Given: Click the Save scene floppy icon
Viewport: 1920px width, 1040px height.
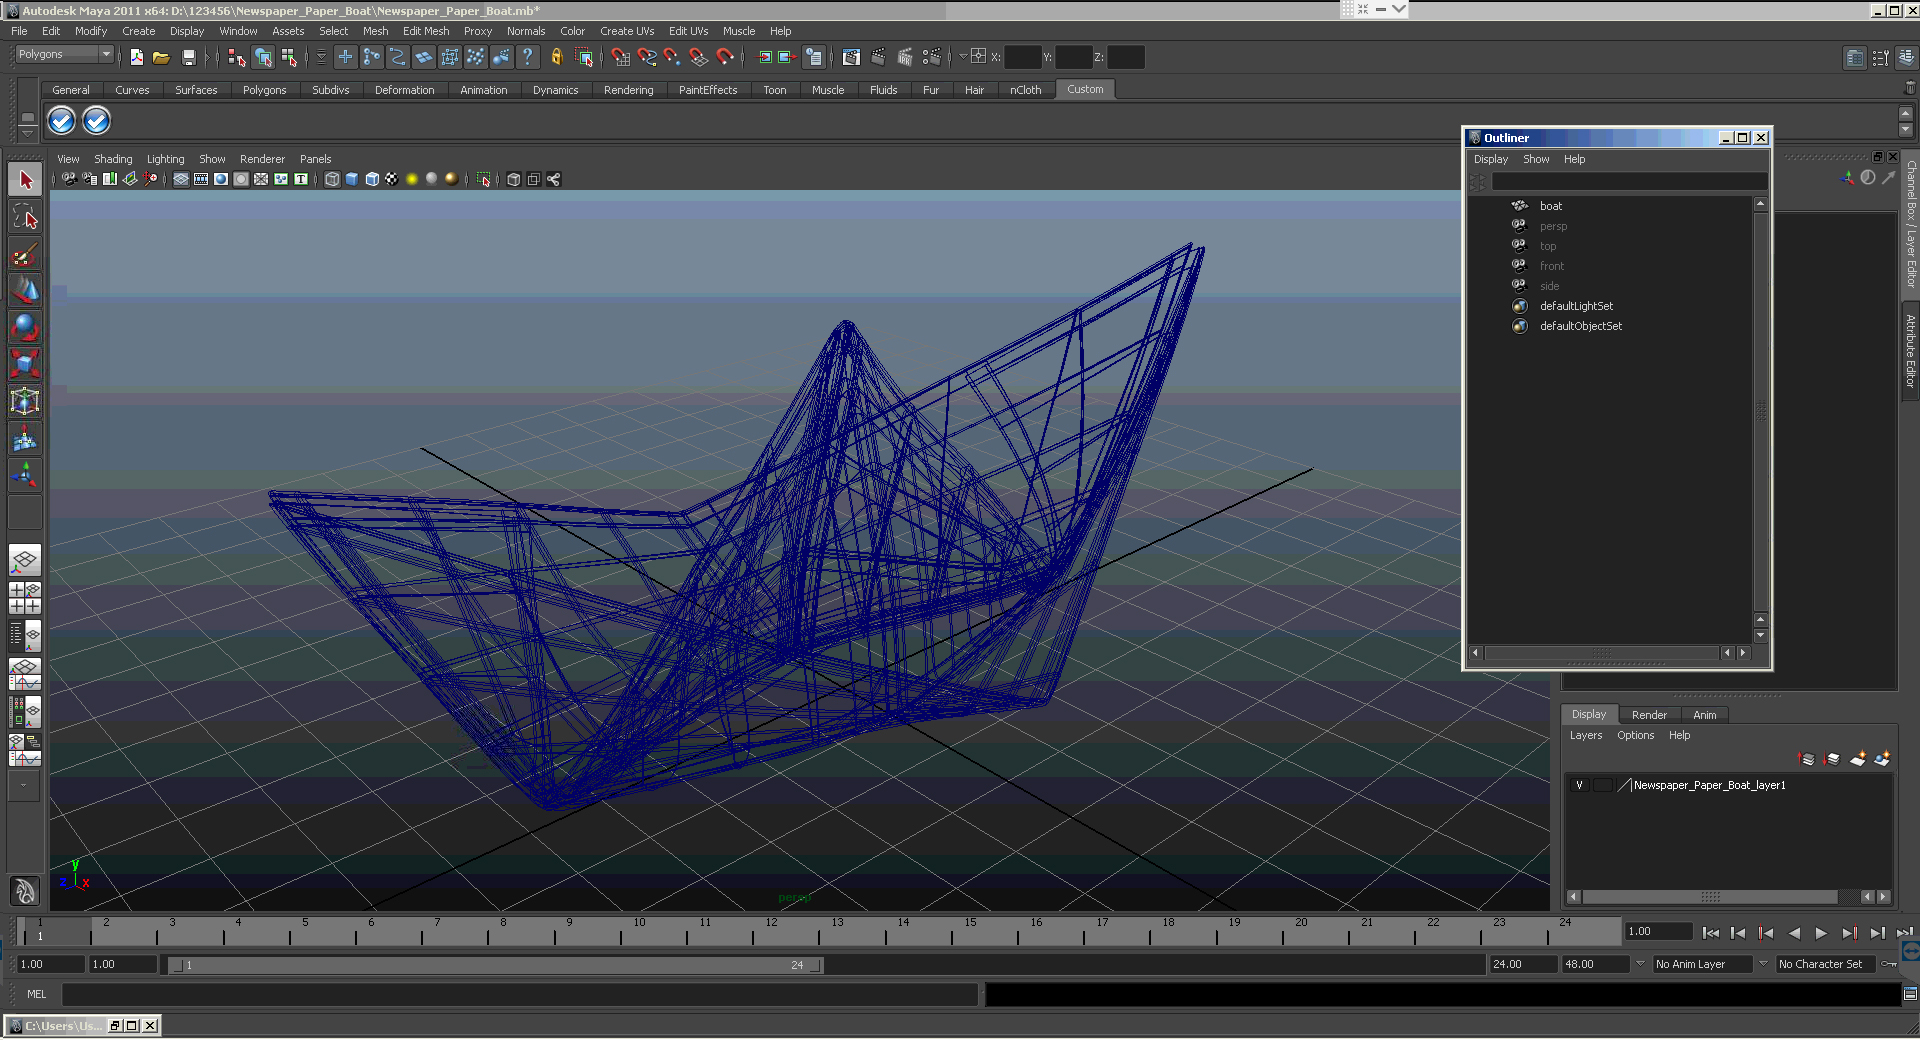Looking at the screenshot, I should click(x=188, y=57).
